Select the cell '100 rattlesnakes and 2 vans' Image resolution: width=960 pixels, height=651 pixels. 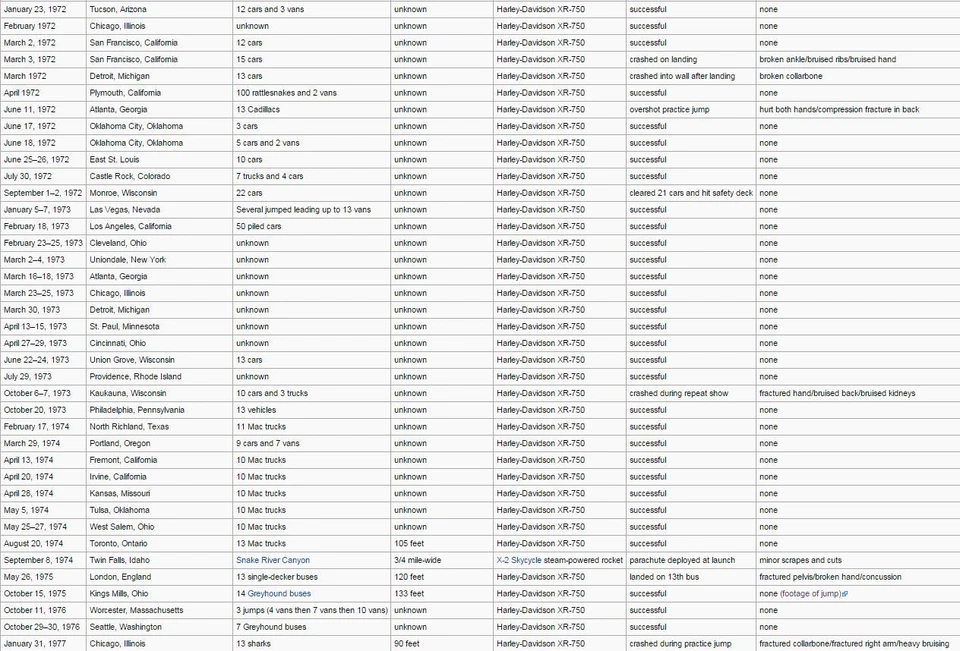(312, 93)
